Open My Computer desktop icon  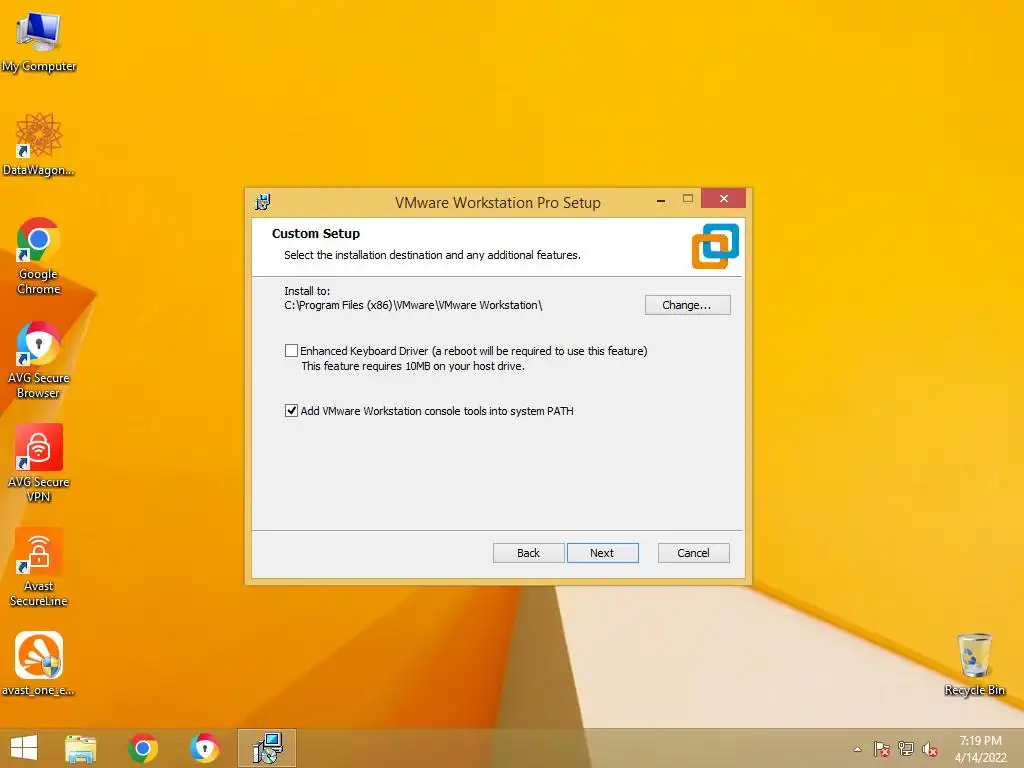click(39, 40)
